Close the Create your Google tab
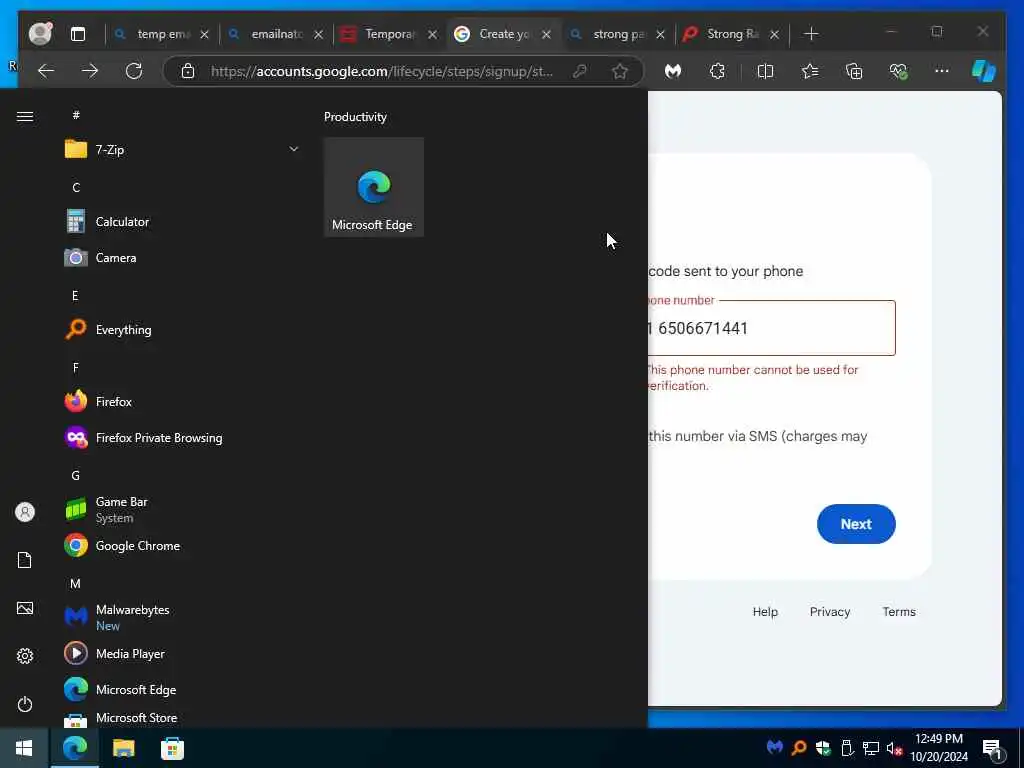Viewport: 1024px width, 768px height. (547, 35)
